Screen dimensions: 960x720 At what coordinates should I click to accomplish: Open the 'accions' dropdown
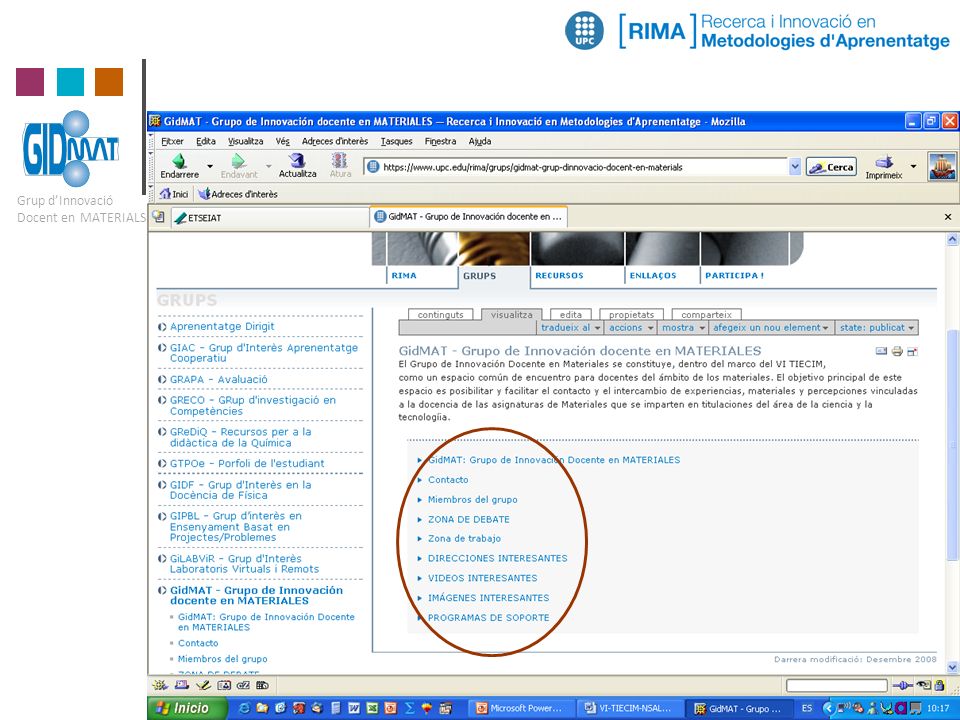631,328
